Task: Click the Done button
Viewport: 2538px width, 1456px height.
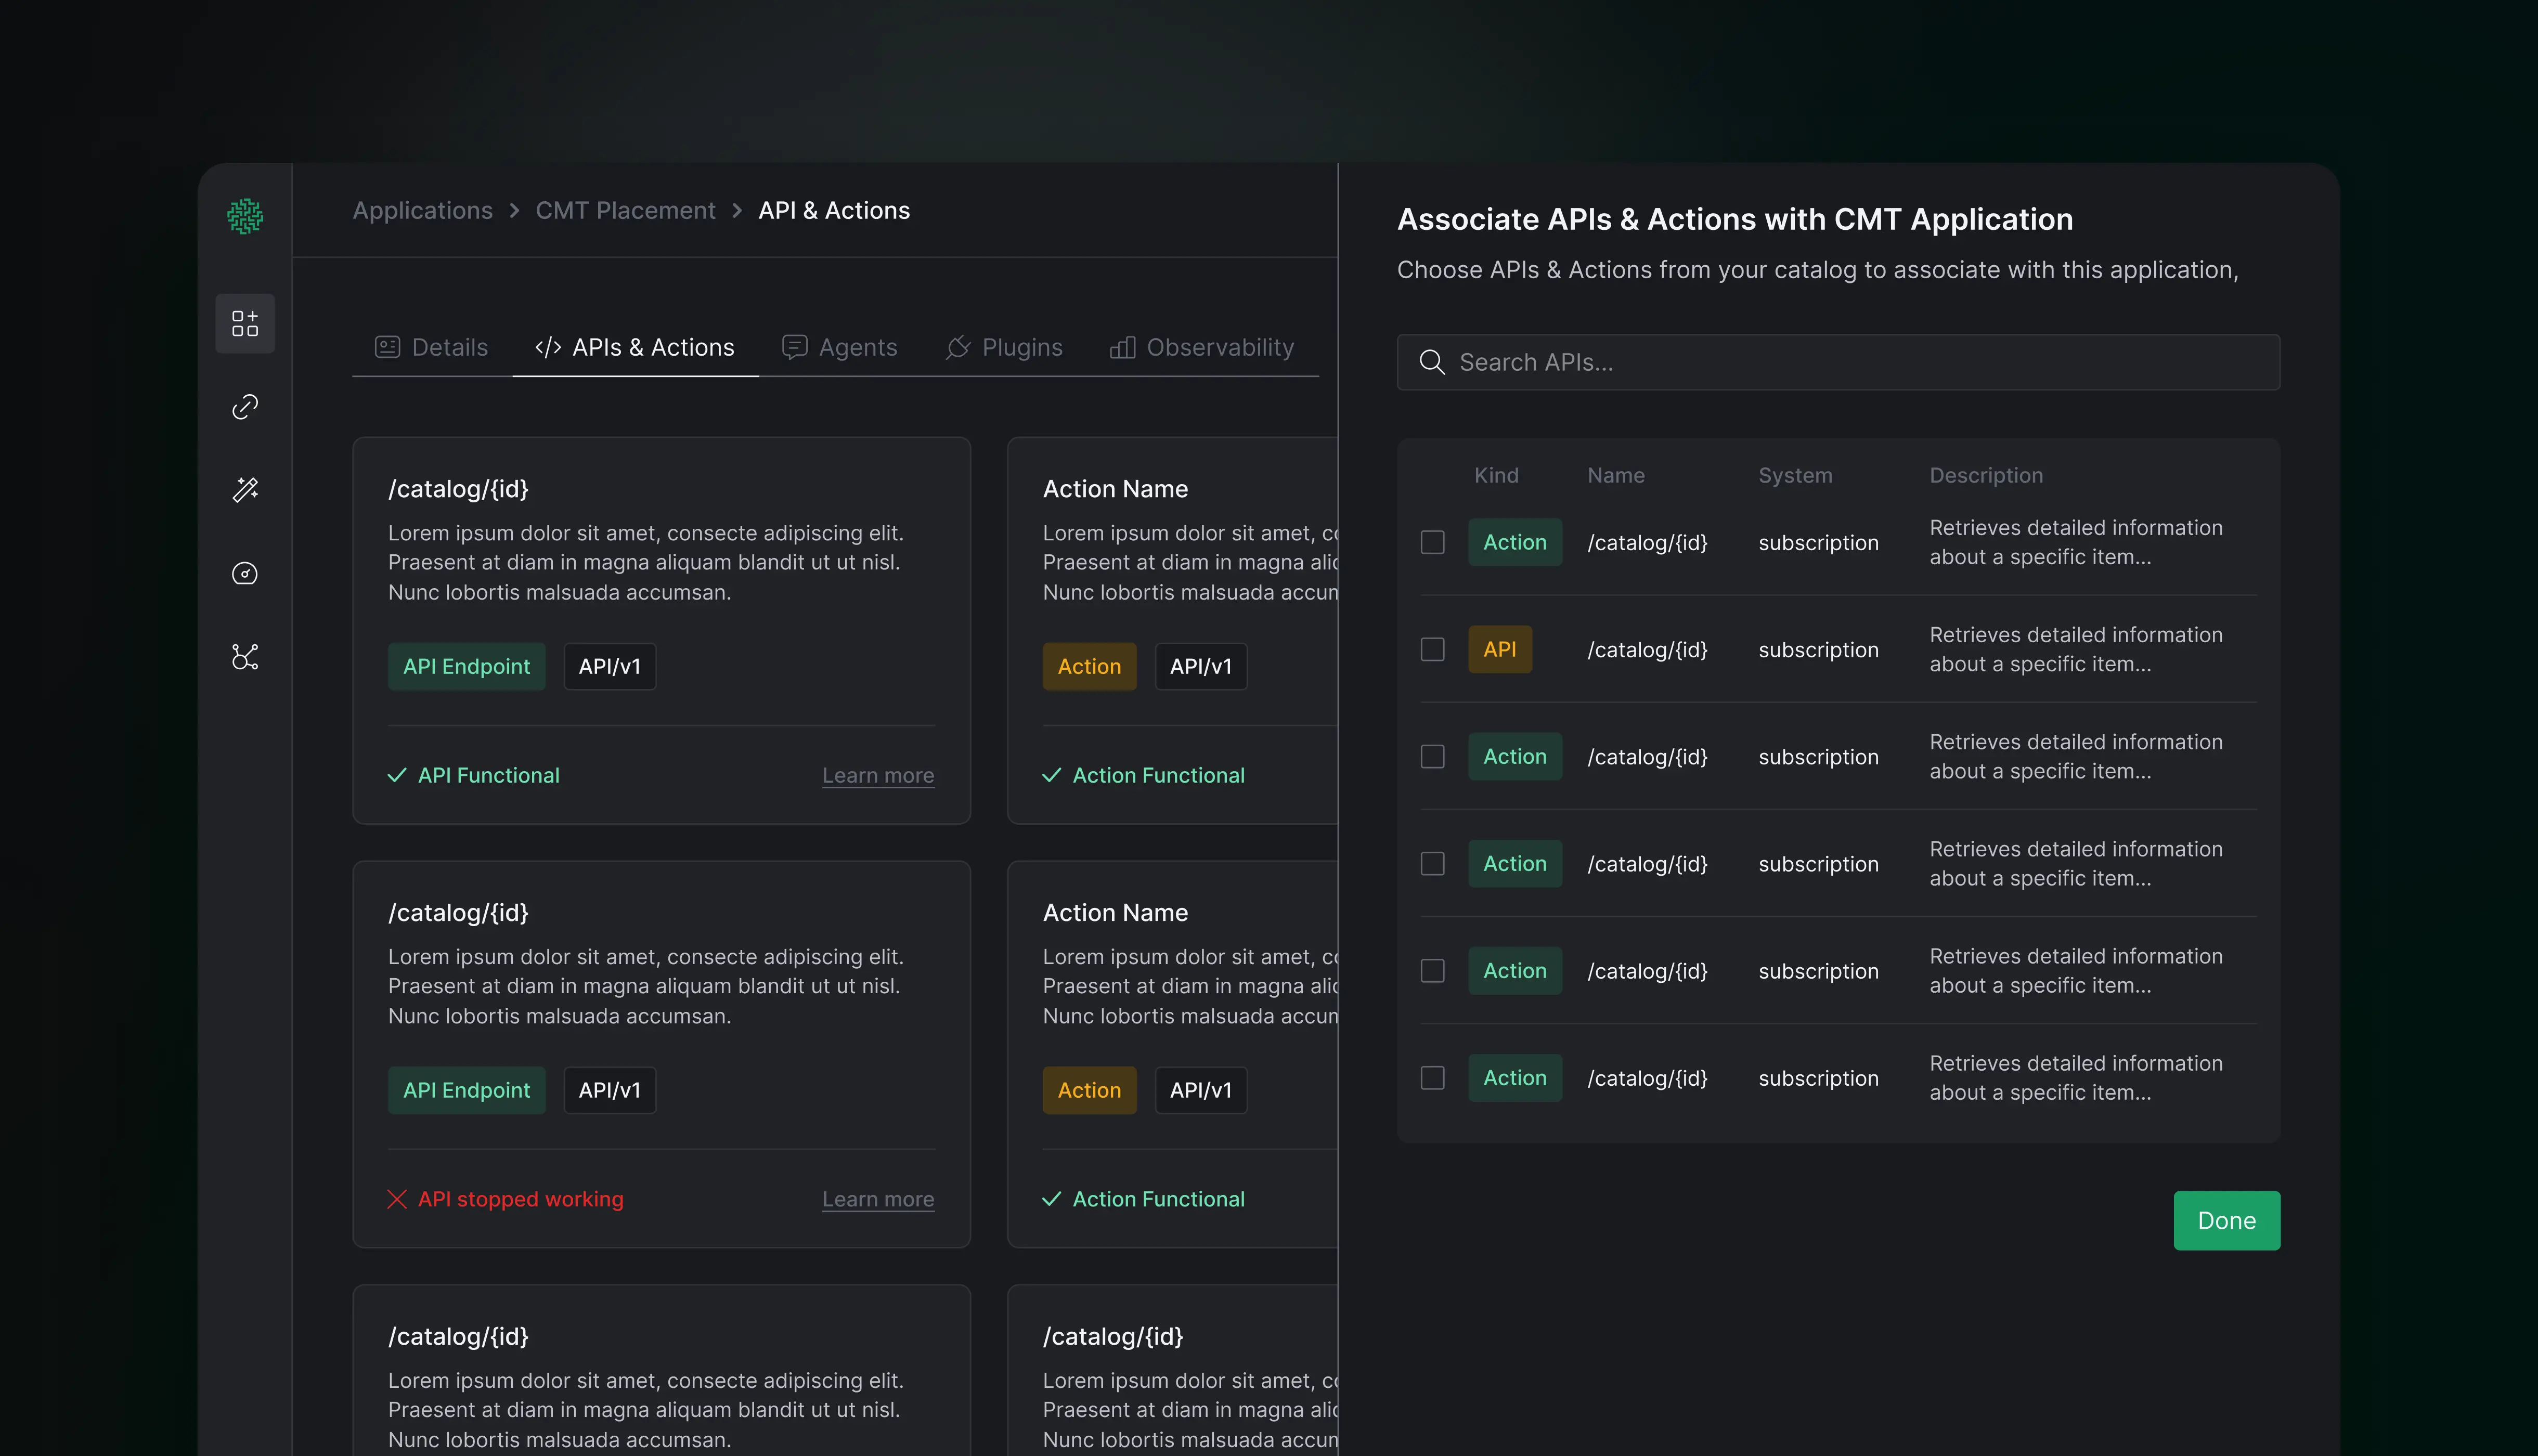Action: point(2227,1220)
